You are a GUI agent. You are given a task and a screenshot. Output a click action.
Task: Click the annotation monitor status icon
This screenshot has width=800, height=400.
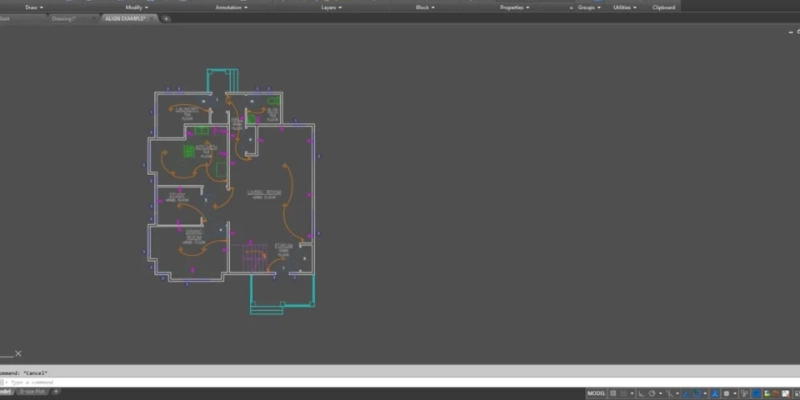[744, 393]
